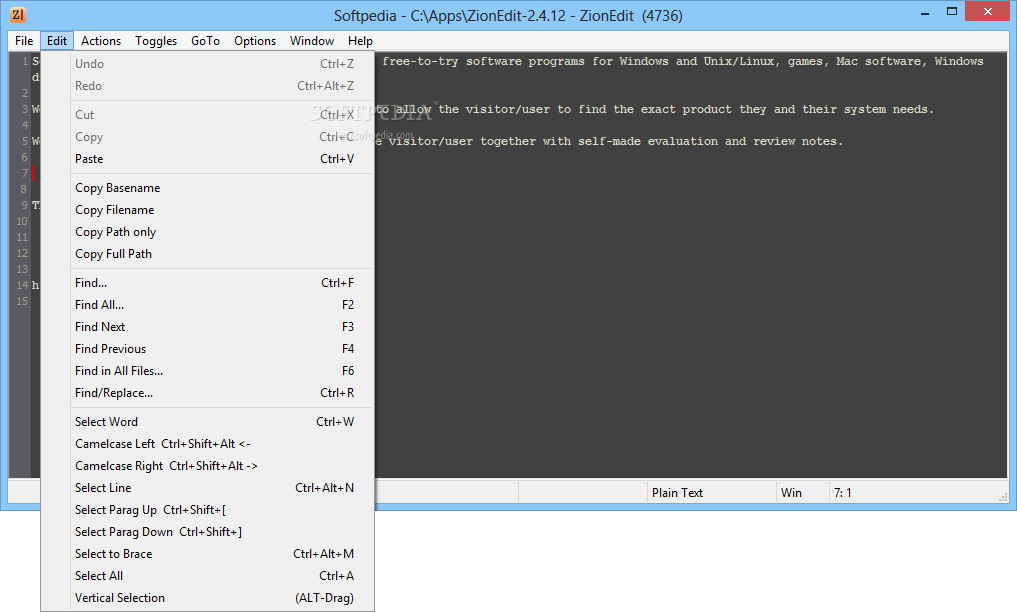
Task: Click Win line-ending indicator in status bar
Action: pyautogui.click(x=791, y=493)
